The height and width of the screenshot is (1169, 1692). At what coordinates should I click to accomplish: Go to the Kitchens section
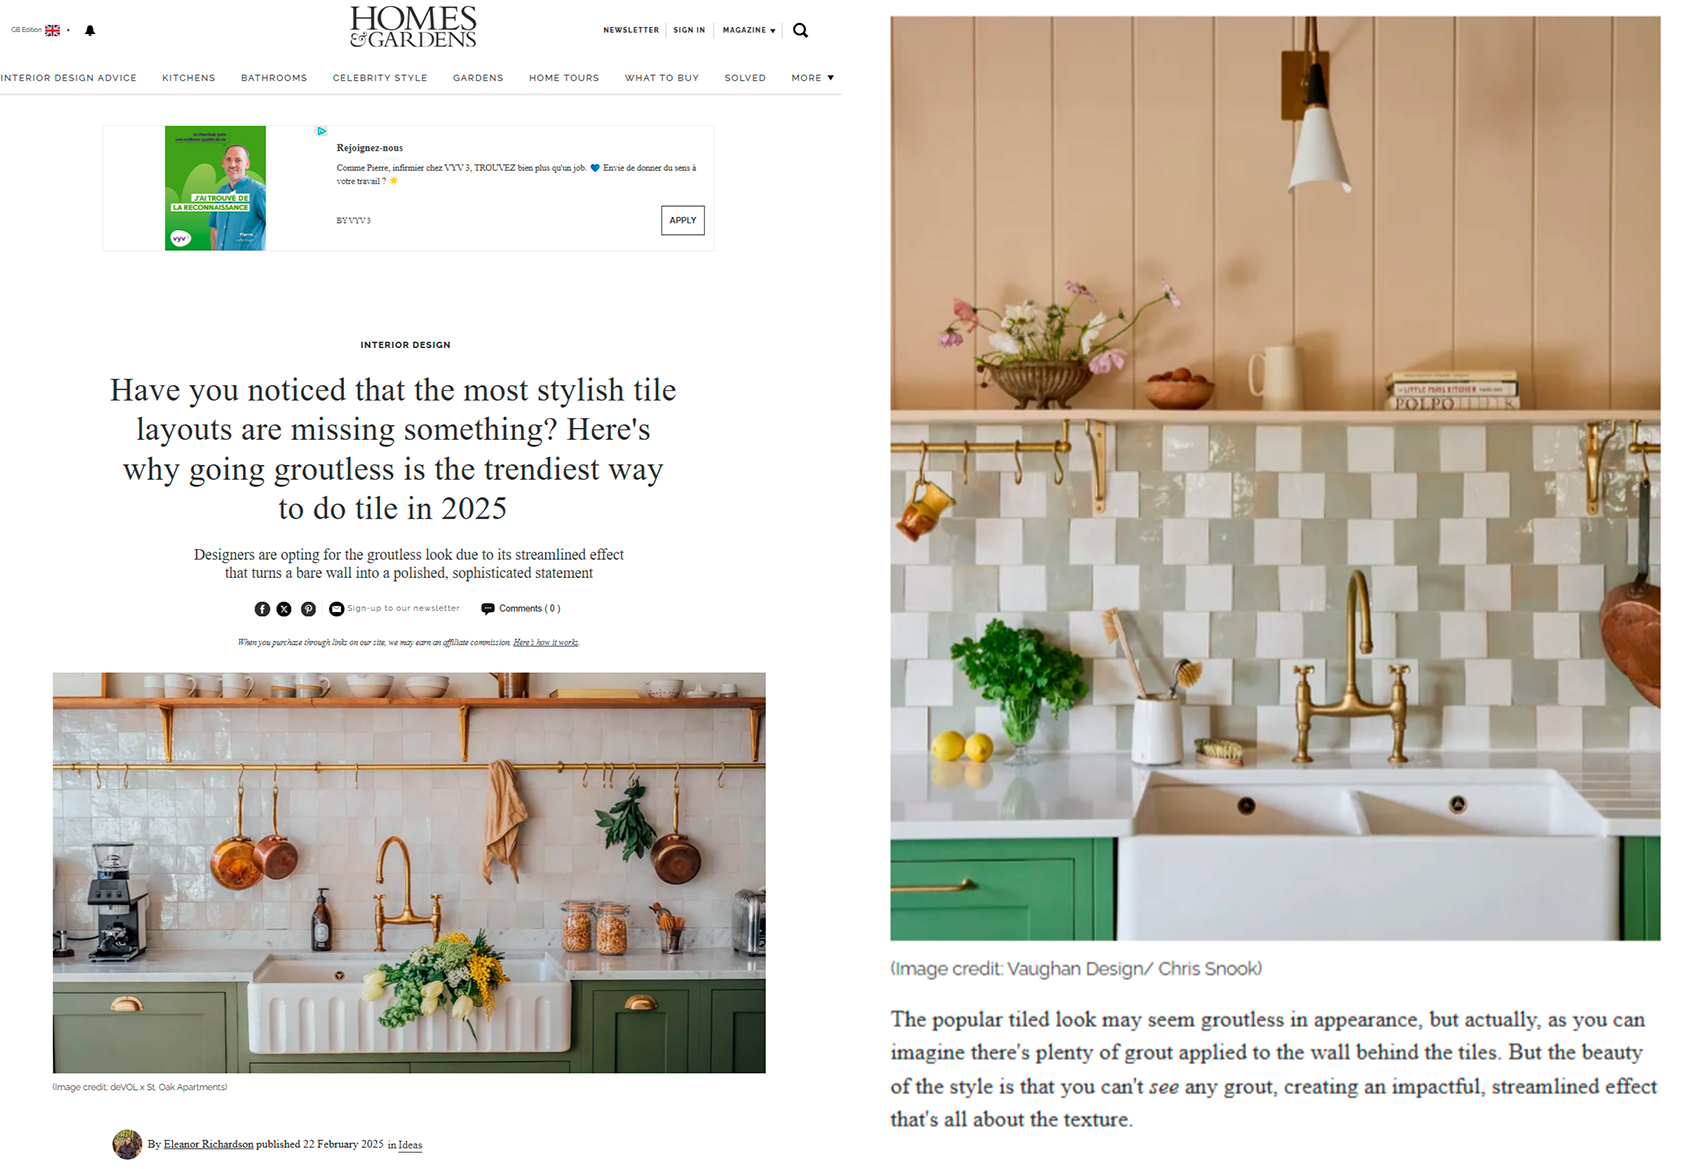(189, 78)
